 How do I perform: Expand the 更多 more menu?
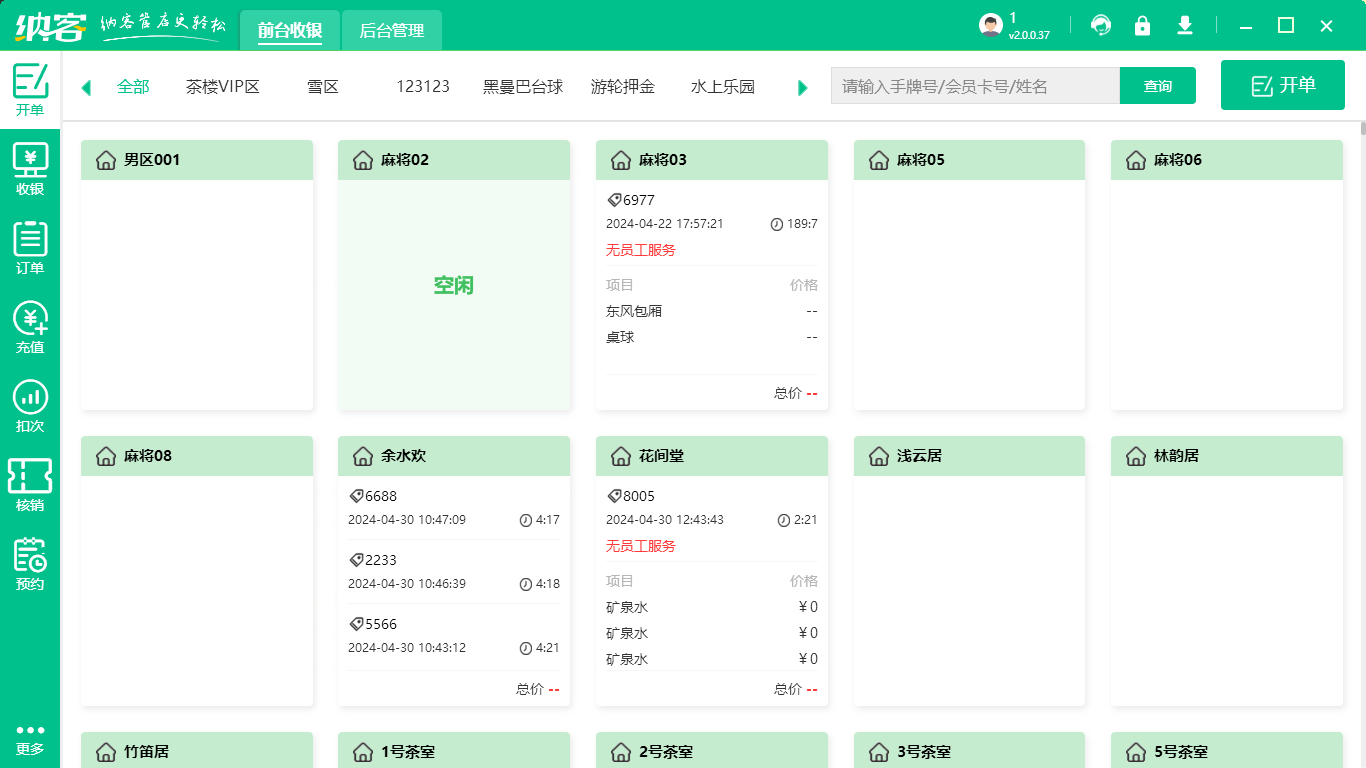coord(30,739)
